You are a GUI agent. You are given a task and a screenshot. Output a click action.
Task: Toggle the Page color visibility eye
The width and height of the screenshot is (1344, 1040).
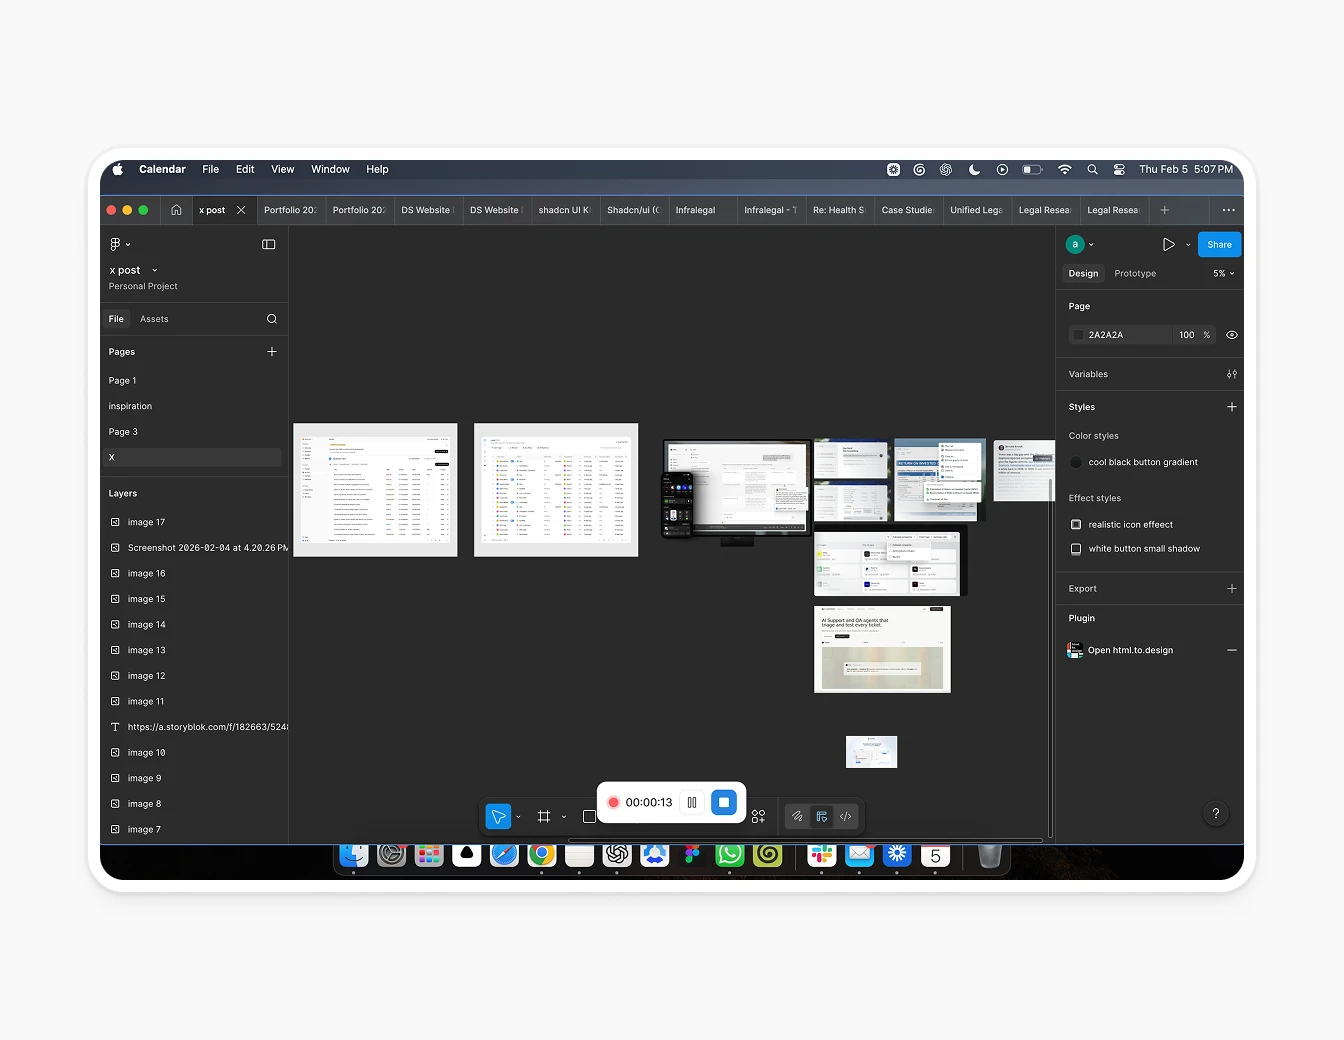pyautogui.click(x=1231, y=334)
